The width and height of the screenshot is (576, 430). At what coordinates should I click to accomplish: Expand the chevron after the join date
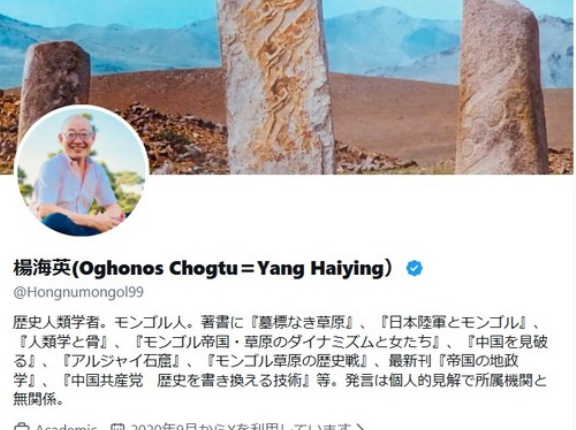(x=360, y=427)
